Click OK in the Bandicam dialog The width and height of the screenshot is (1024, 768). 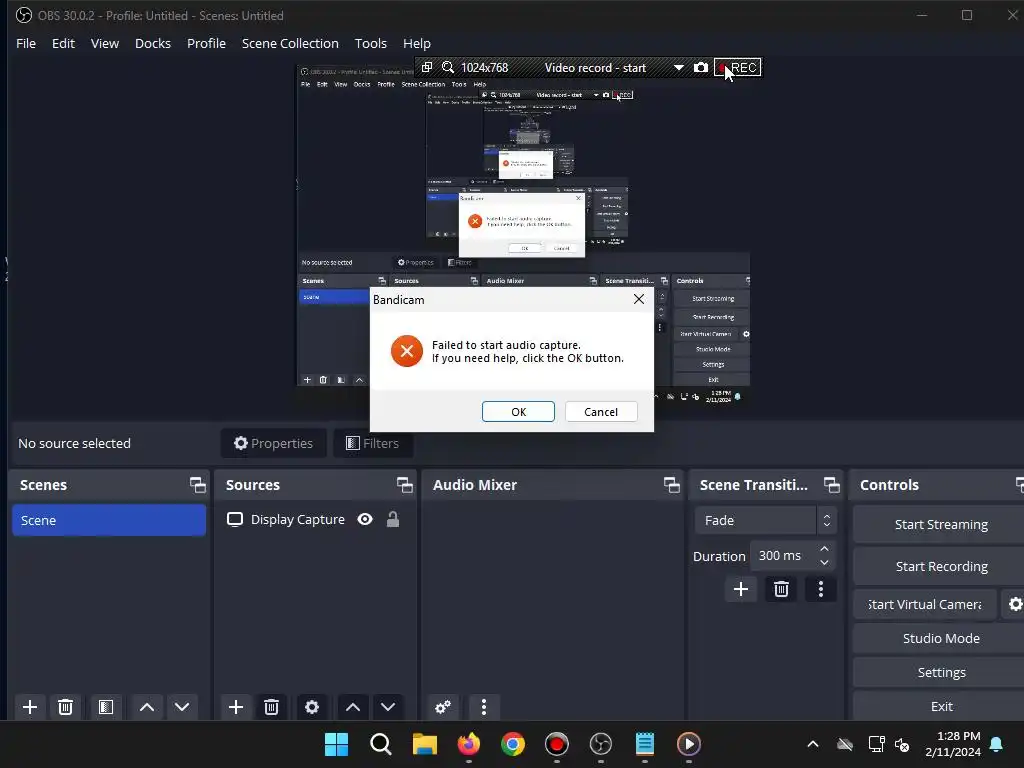click(x=519, y=411)
